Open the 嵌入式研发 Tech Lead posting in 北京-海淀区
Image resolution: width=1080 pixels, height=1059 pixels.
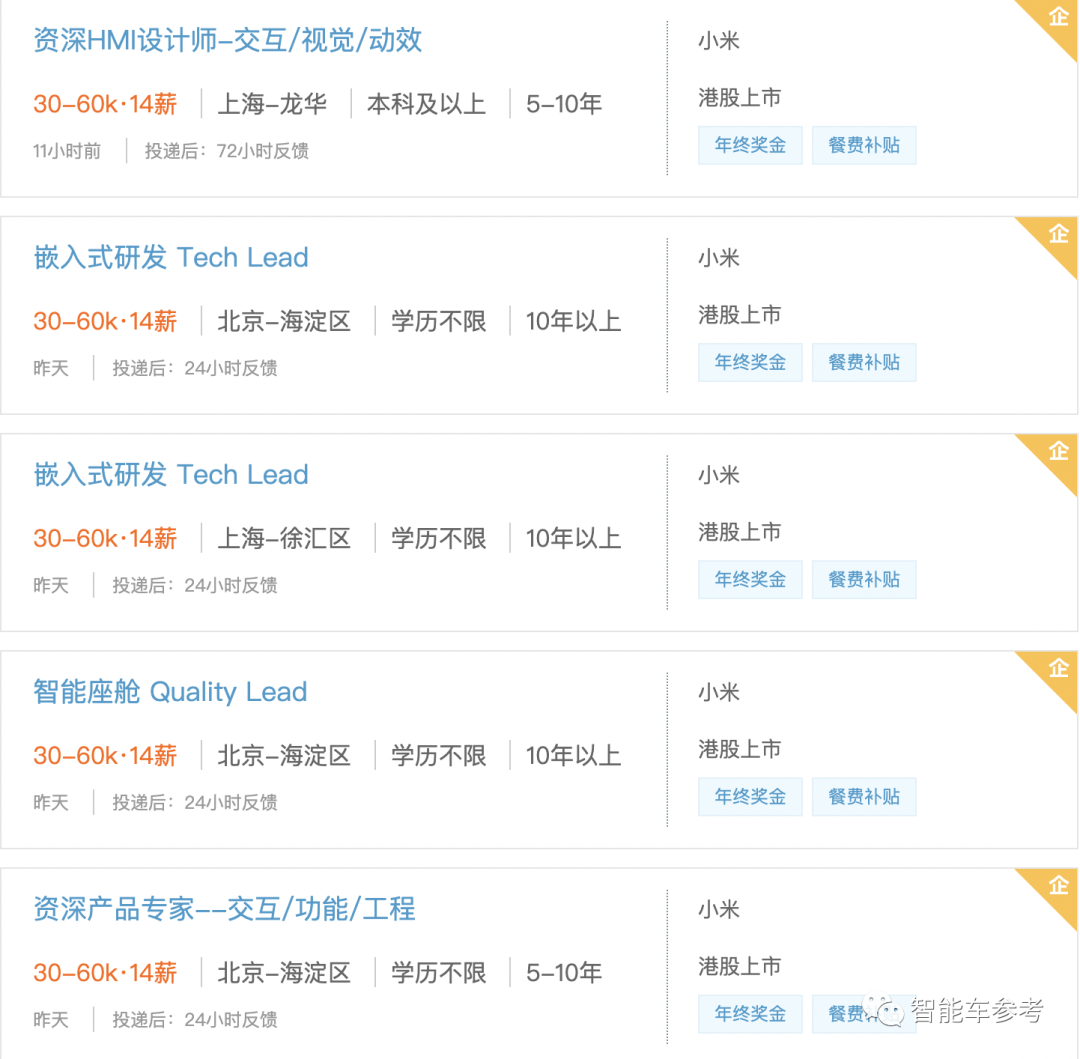coord(171,257)
